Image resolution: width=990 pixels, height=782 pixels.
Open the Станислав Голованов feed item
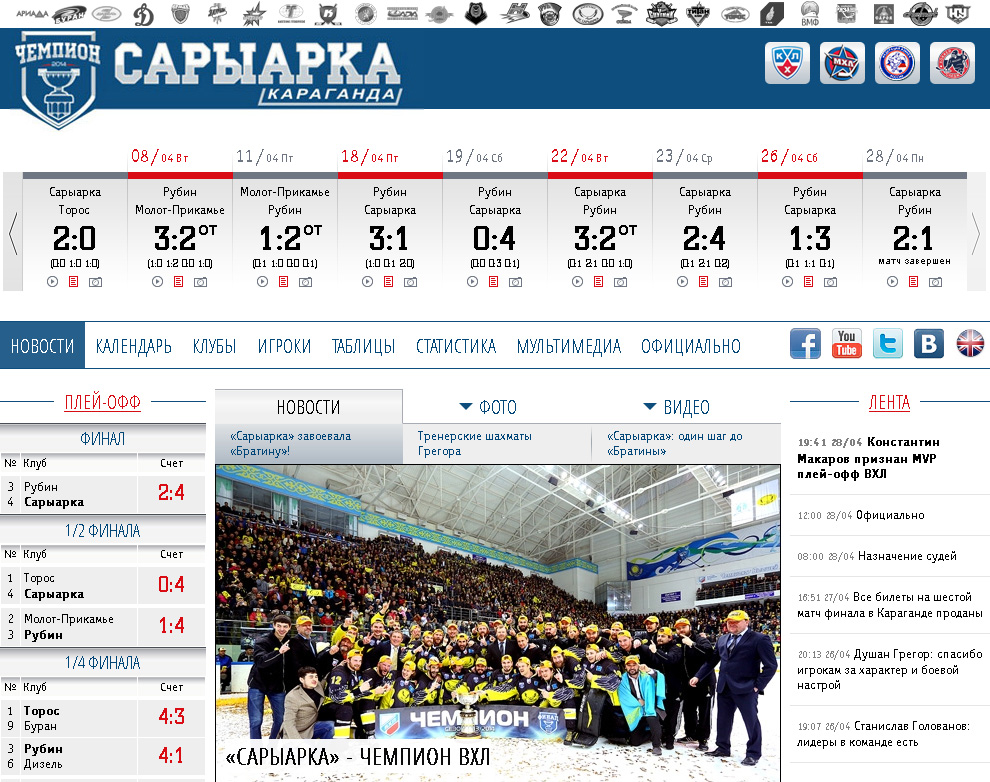pos(883,734)
